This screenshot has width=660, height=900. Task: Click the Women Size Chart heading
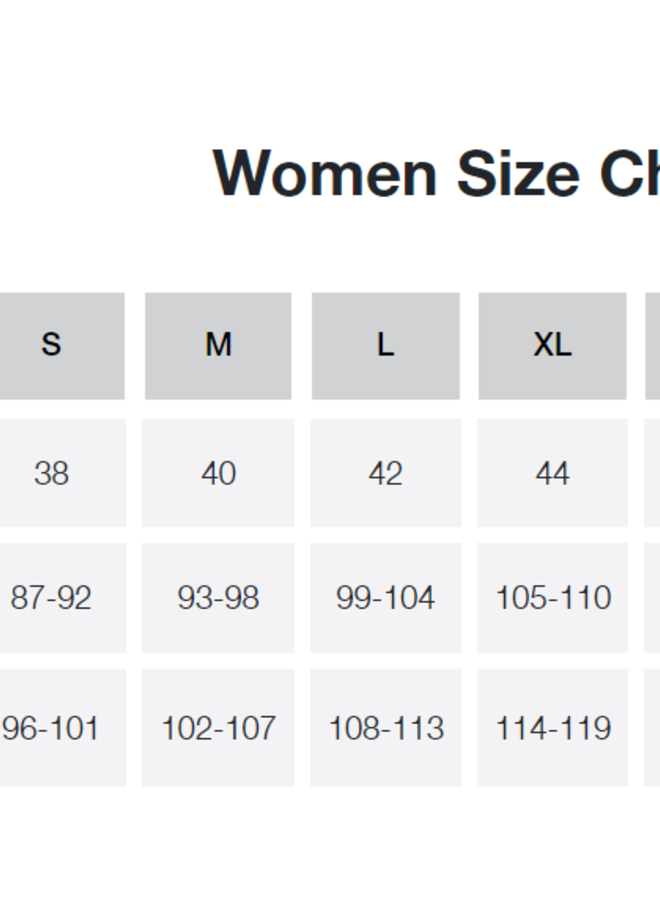pos(436,173)
